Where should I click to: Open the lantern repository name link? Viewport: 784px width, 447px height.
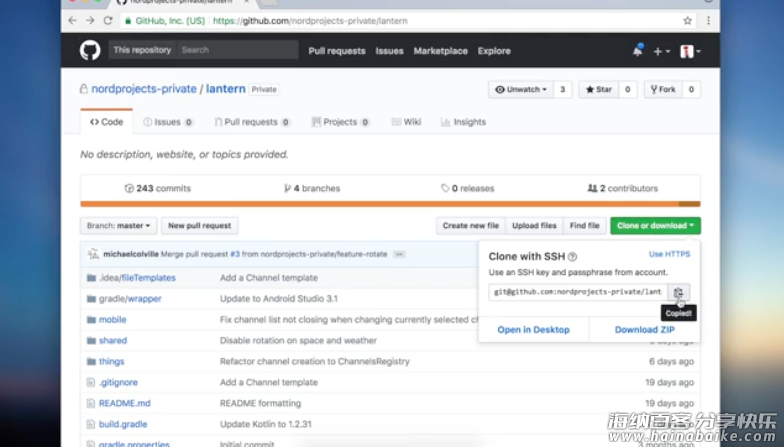pyautogui.click(x=226, y=89)
